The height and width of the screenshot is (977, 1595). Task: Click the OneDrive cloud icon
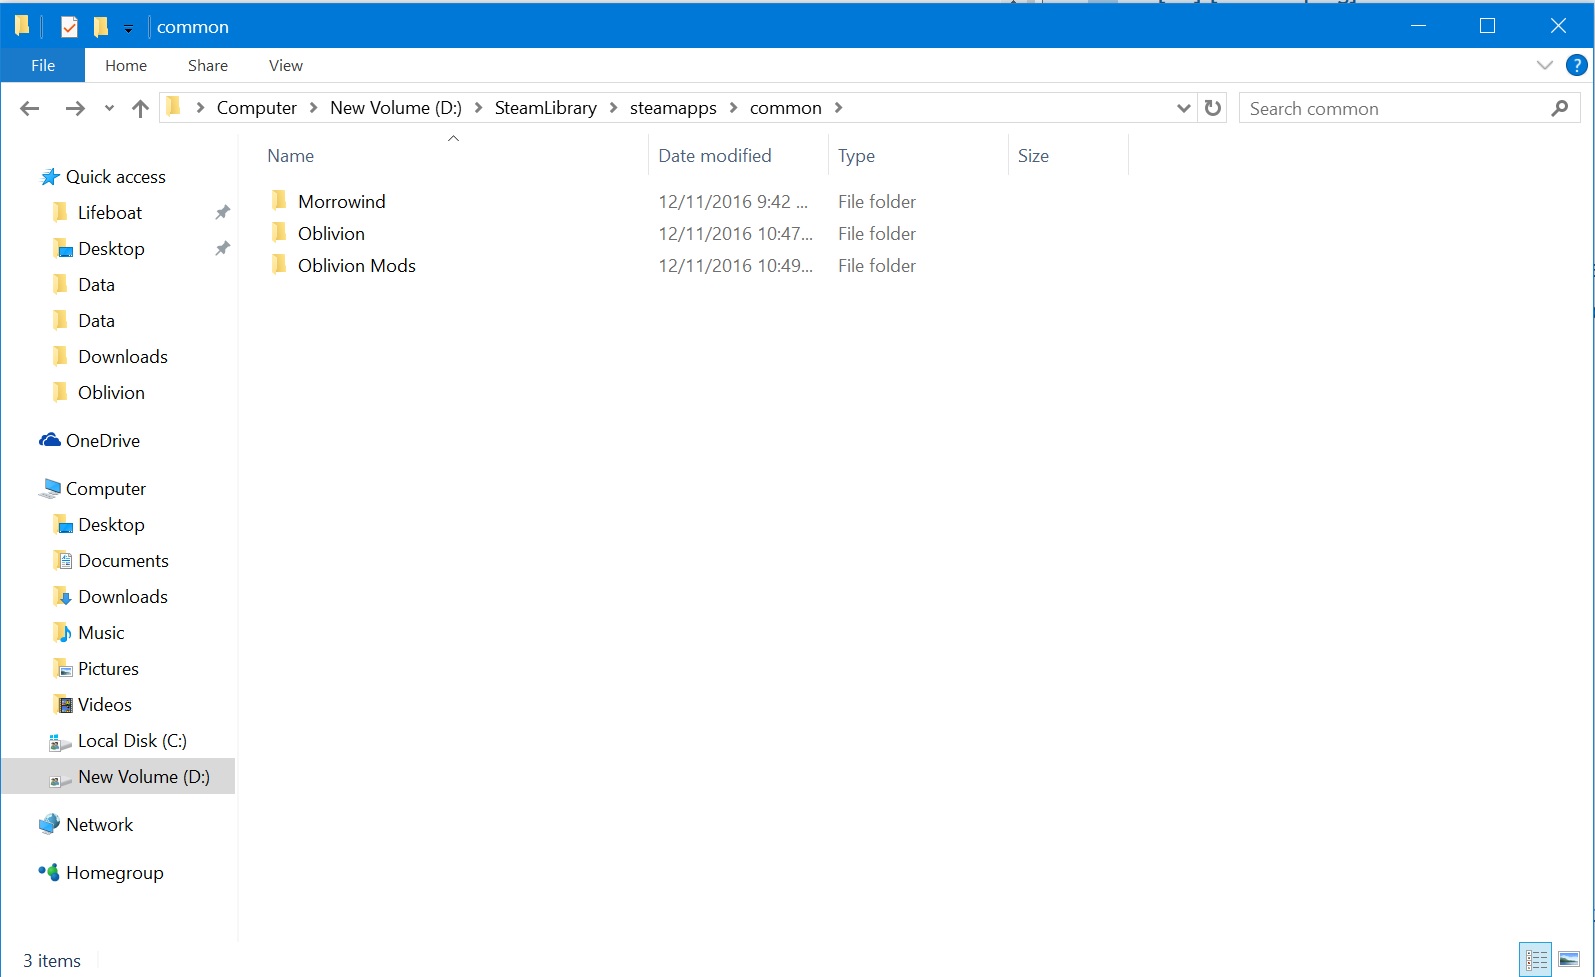pyautogui.click(x=50, y=440)
